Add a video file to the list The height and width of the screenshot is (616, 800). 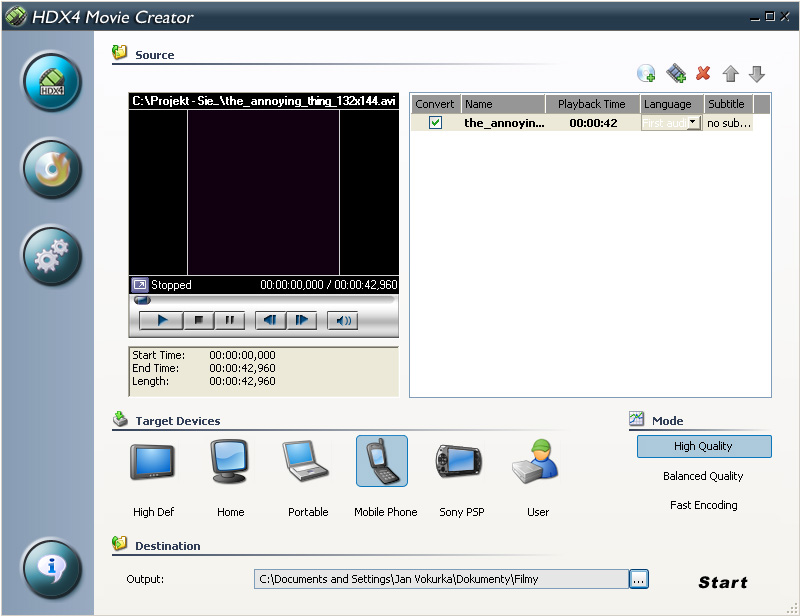(676, 73)
